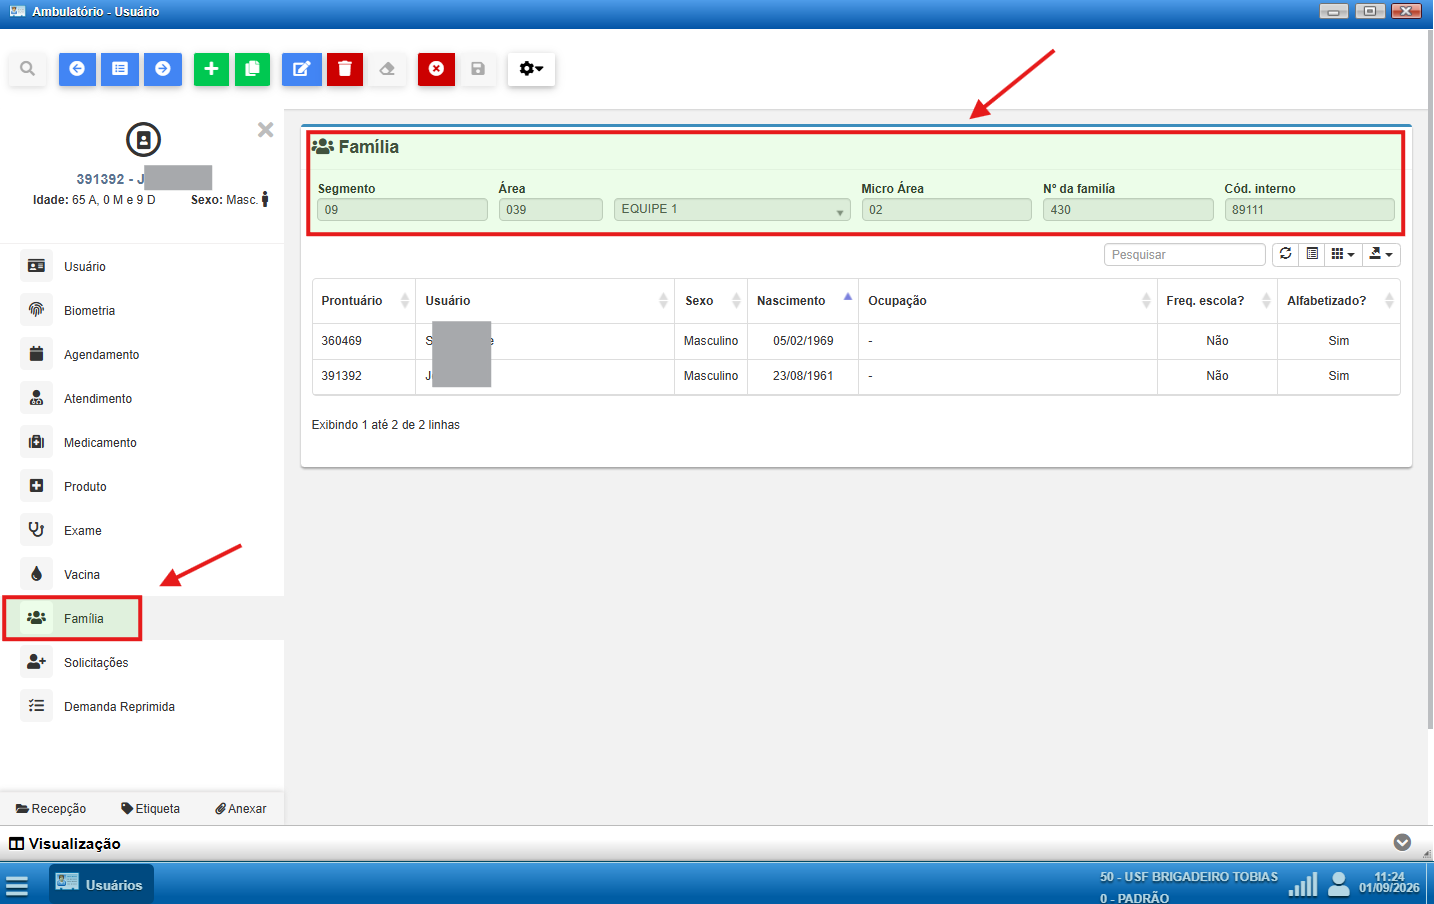Refresh the family table
Image resolution: width=1434 pixels, height=904 pixels.
coord(1286,254)
